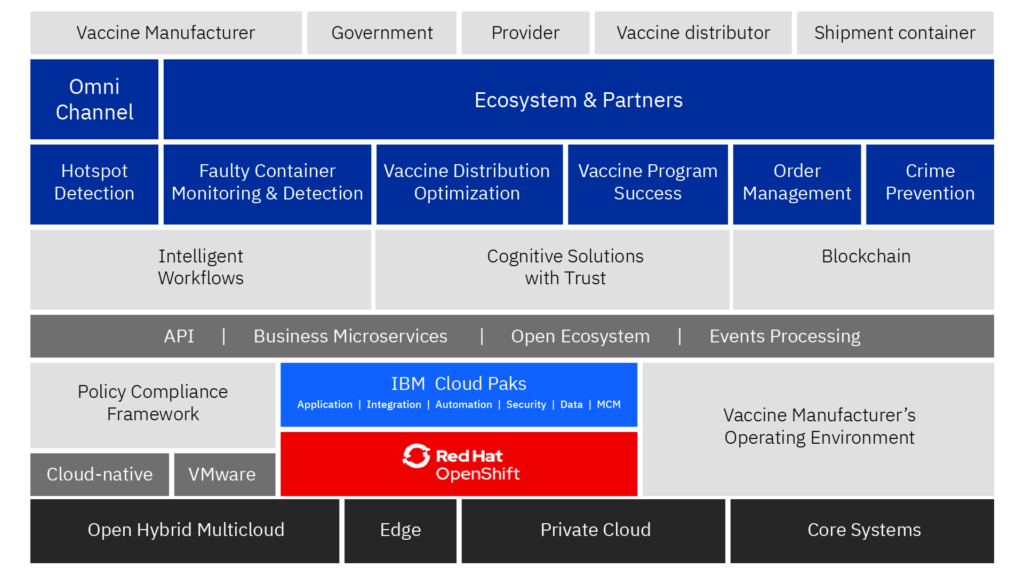Expand the Vaccine Manufacturer's Operating Environment
Image resolution: width=1024 pixels, height=576 pixels.
[x=820, y=428]
